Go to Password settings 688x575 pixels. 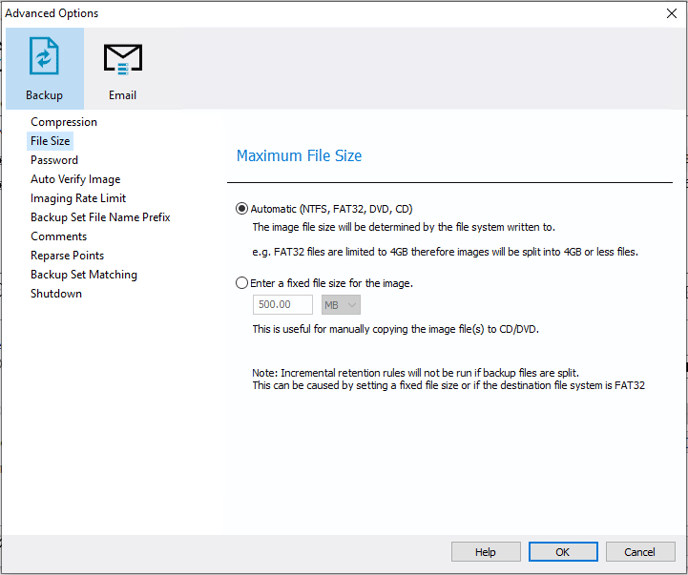[54, 160]
